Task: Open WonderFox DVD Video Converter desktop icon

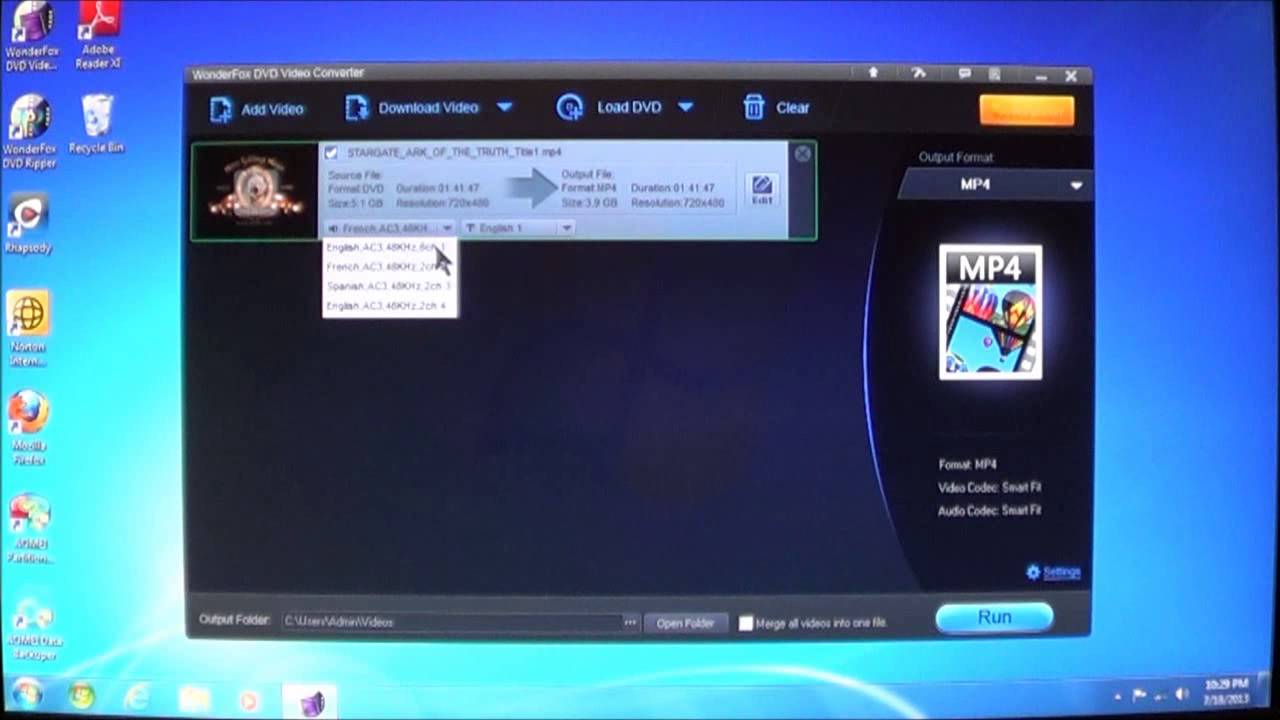Action: (x=30, y=38)
